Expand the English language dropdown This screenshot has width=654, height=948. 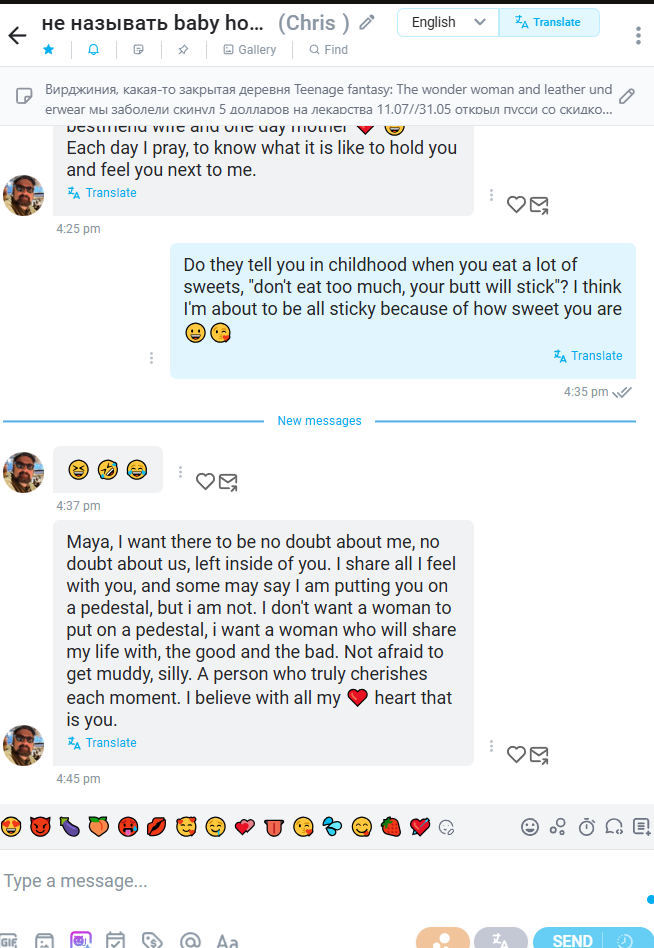tap(448, 22)
